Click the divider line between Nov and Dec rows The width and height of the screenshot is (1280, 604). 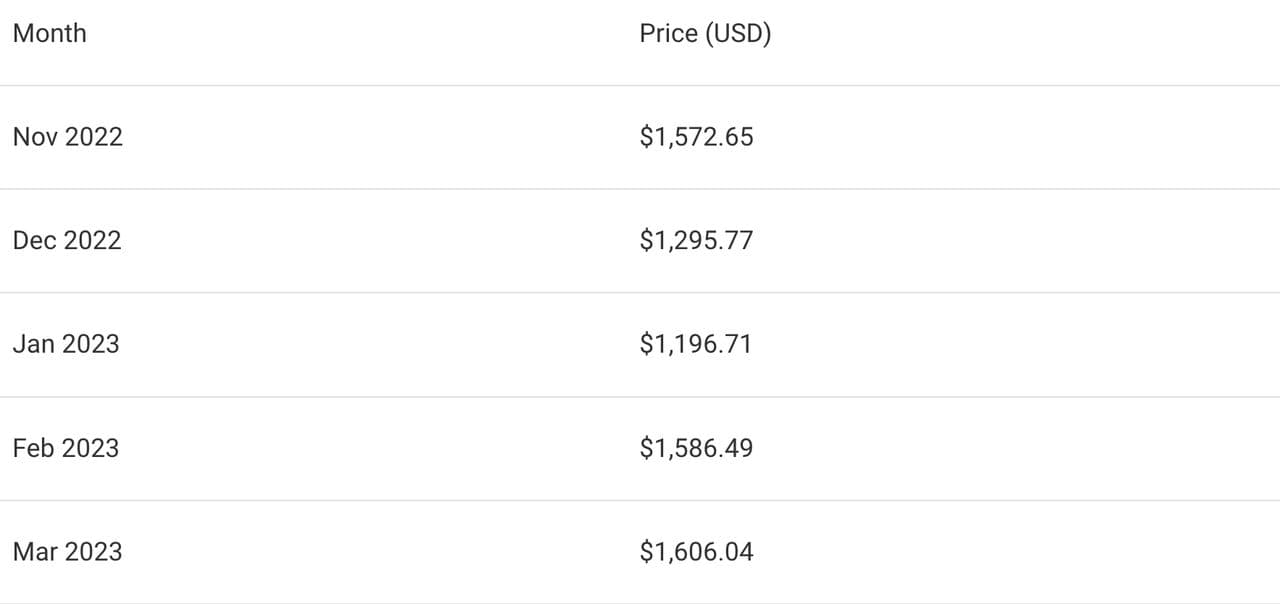click(640, 189)
